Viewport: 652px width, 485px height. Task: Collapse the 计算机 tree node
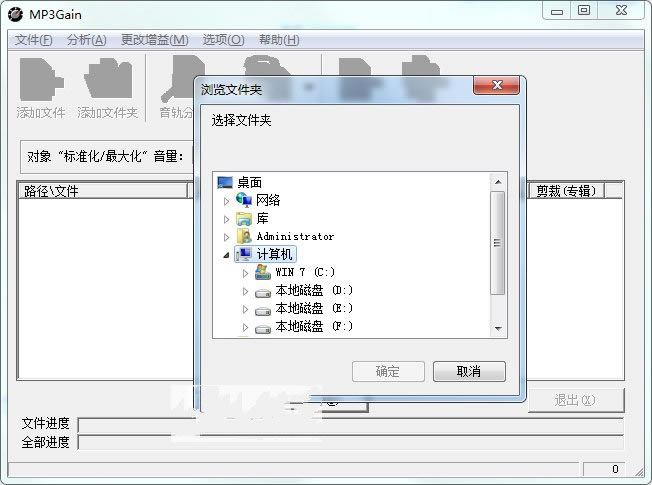click(226, 255)
